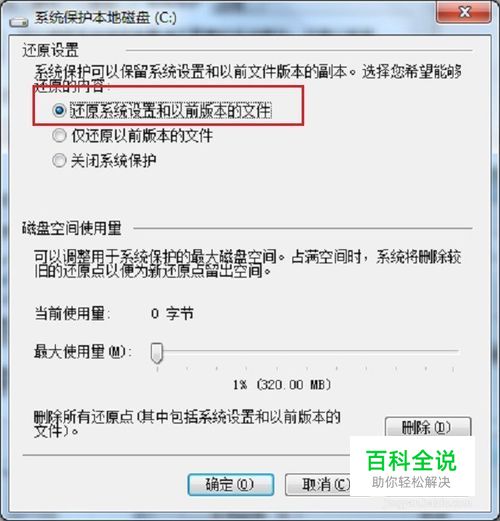The height and width of the screenshot is (521, 500).
Task: Click the drive icon in title bar
Action: point(19,22)
